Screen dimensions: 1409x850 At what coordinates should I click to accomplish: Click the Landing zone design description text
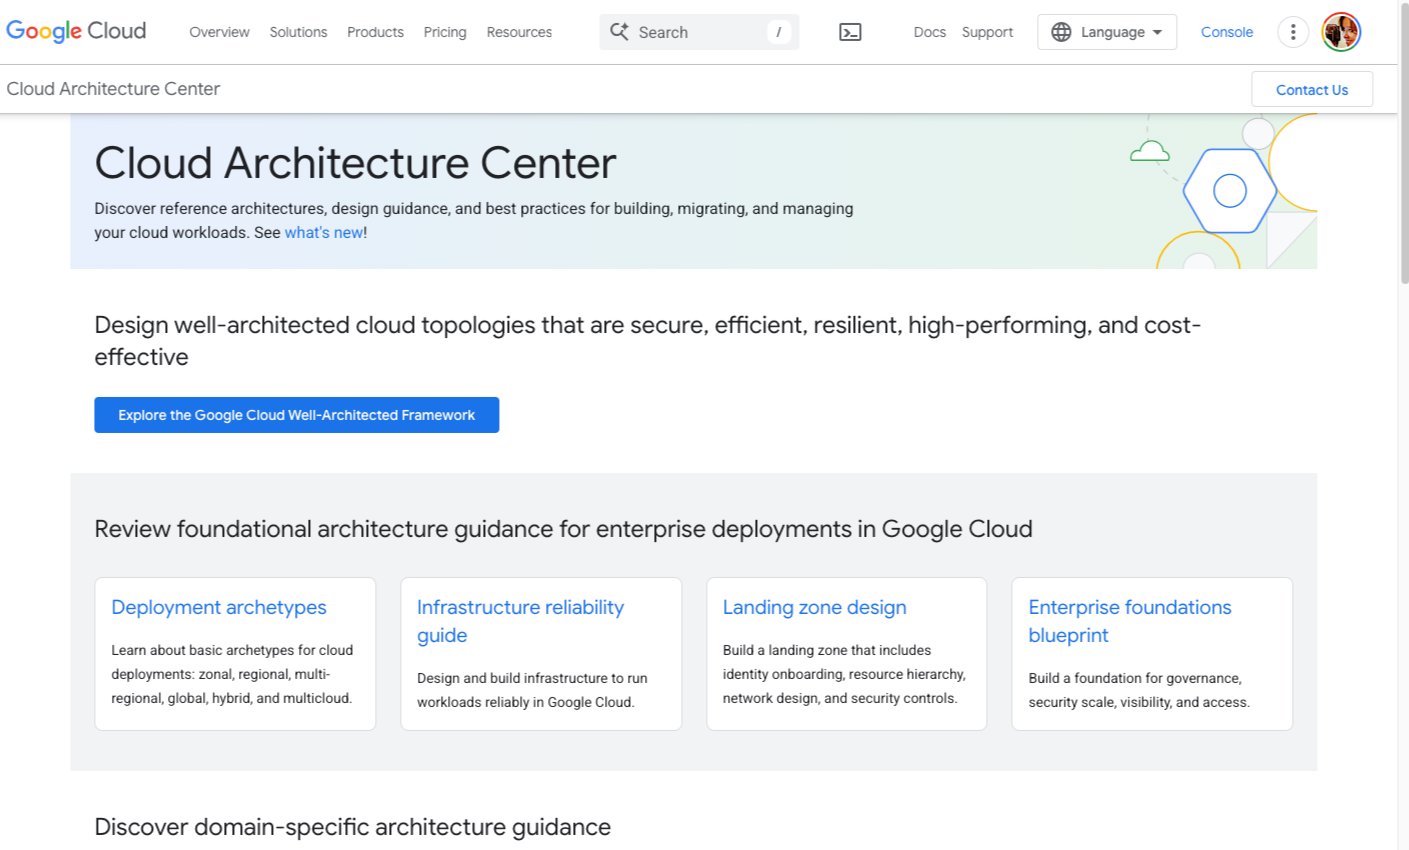844,674
